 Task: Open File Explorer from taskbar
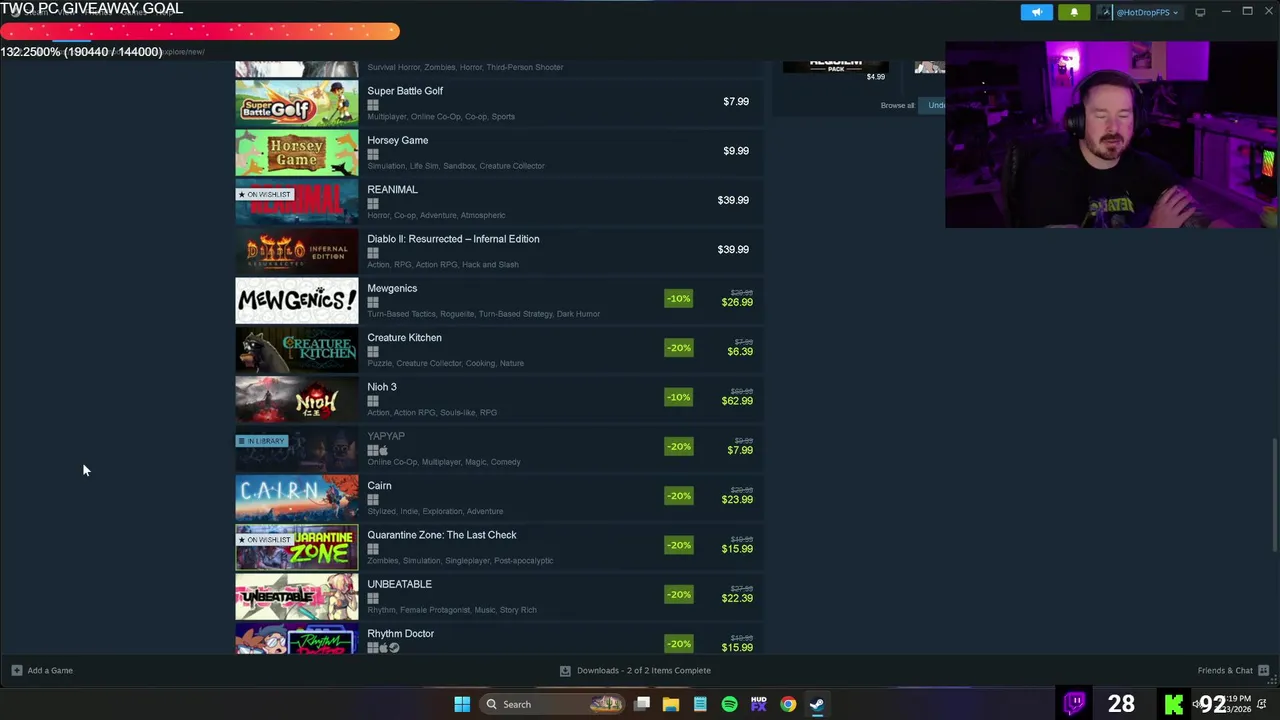pyautogui.click(x=671, y=704)
